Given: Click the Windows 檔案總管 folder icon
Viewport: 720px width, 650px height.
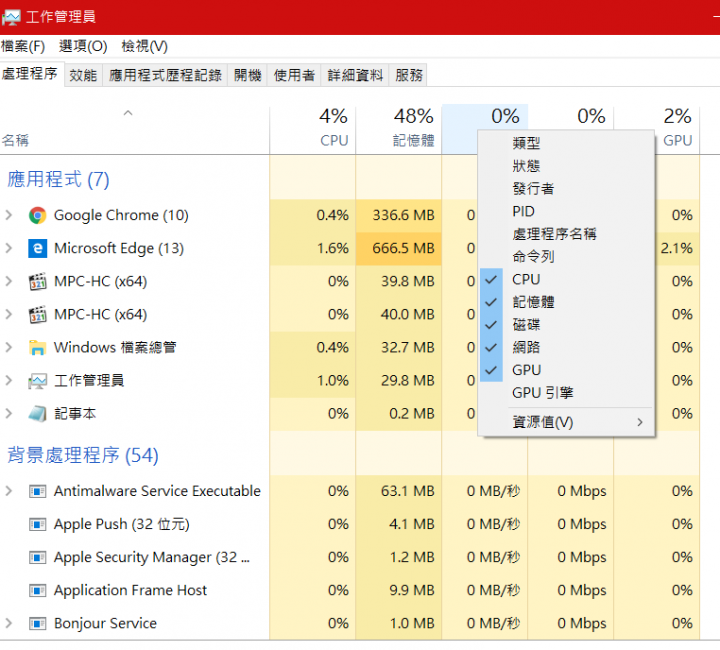Looking at the screenshot, I should (x=37, y=347).
